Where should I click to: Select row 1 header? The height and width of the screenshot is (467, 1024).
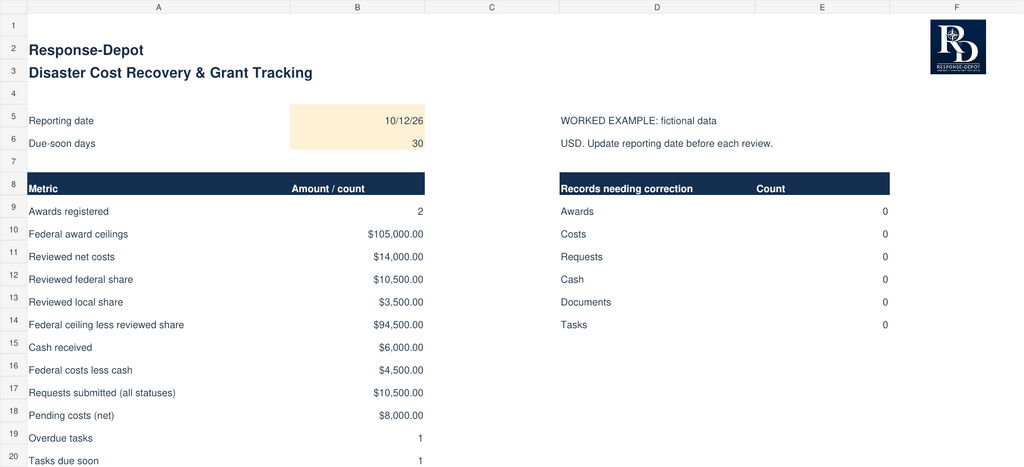[14, 25]
